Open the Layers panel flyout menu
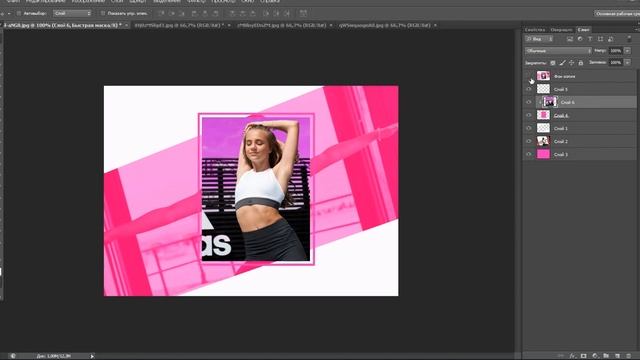Viewport: 640px width, 360px height. (x=636, y=30)
